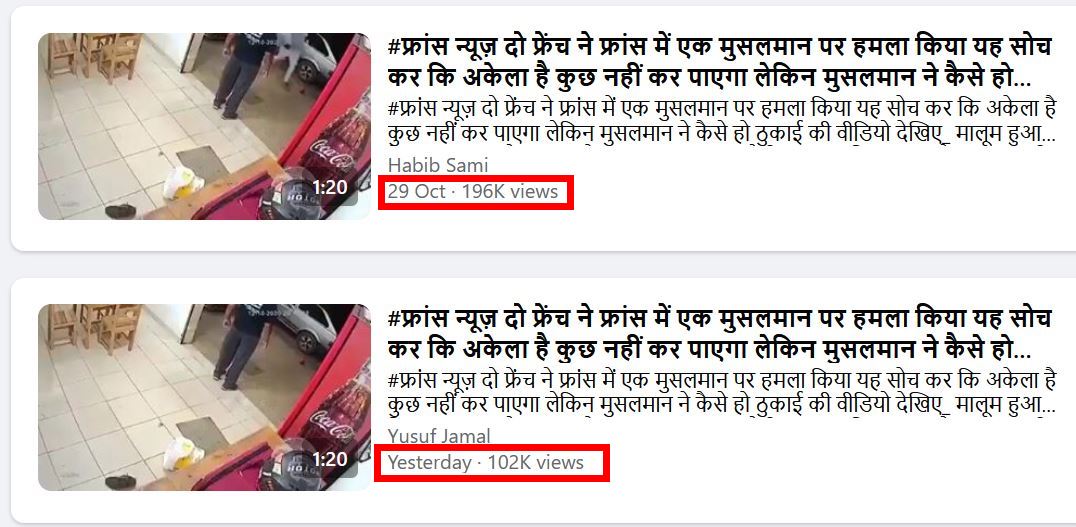Click the Coca-Cola logo in the second thumbnail

333,420
